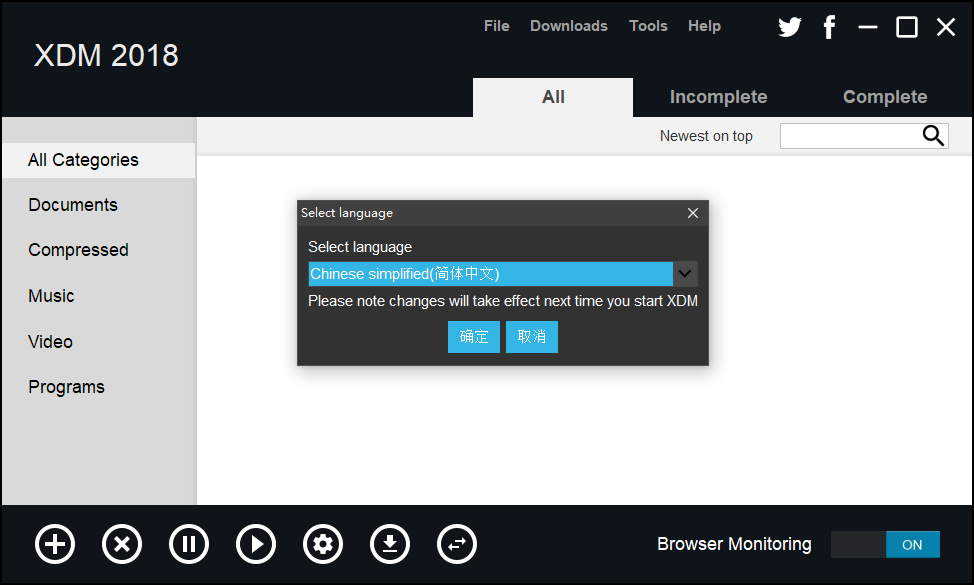Open the Newest on top sort dropdown
The image size is (974, 585).
706,136
